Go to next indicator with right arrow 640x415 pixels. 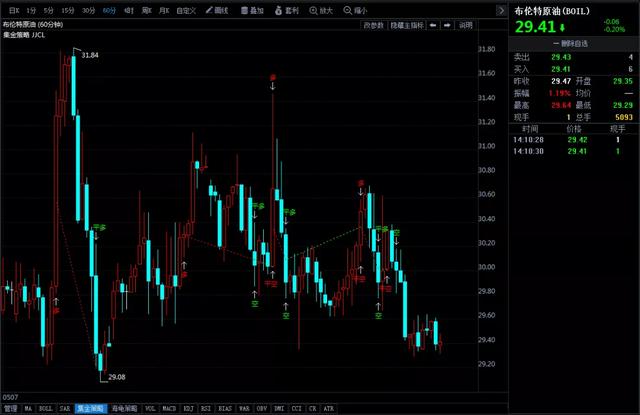pyautogui.click(x=447, y=25)
